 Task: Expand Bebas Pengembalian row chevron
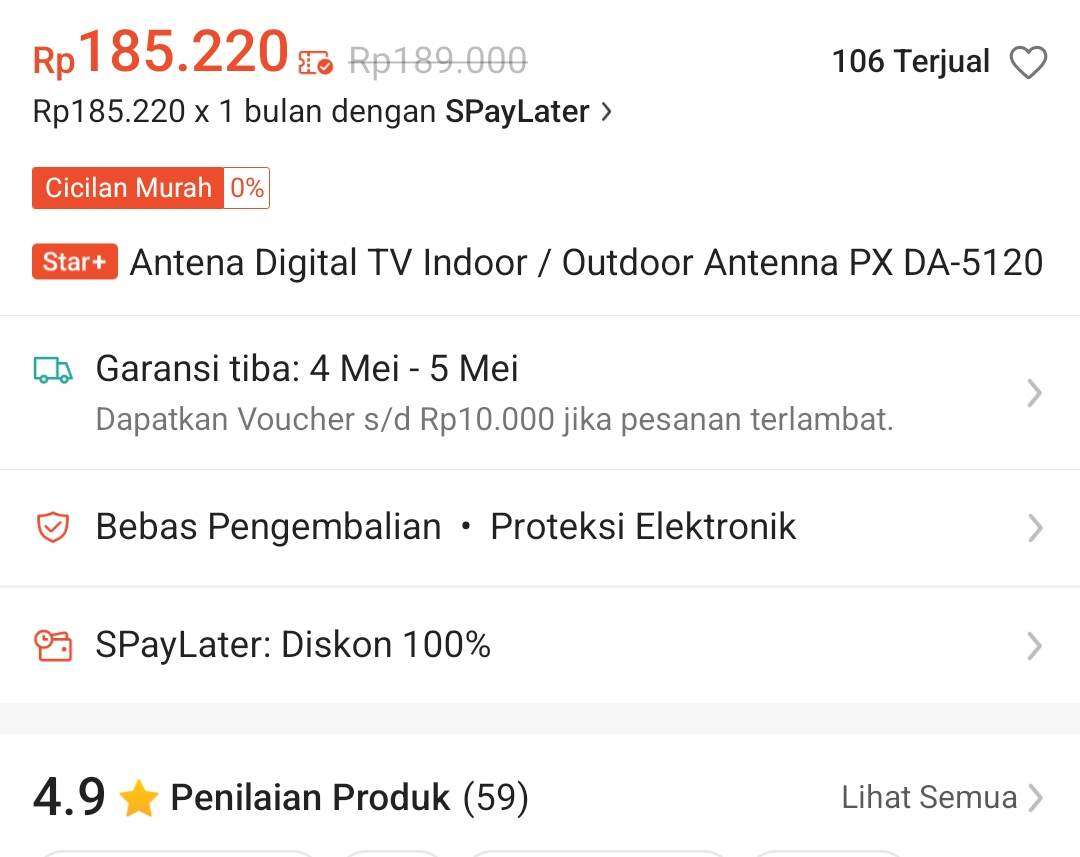[1034, 528]
